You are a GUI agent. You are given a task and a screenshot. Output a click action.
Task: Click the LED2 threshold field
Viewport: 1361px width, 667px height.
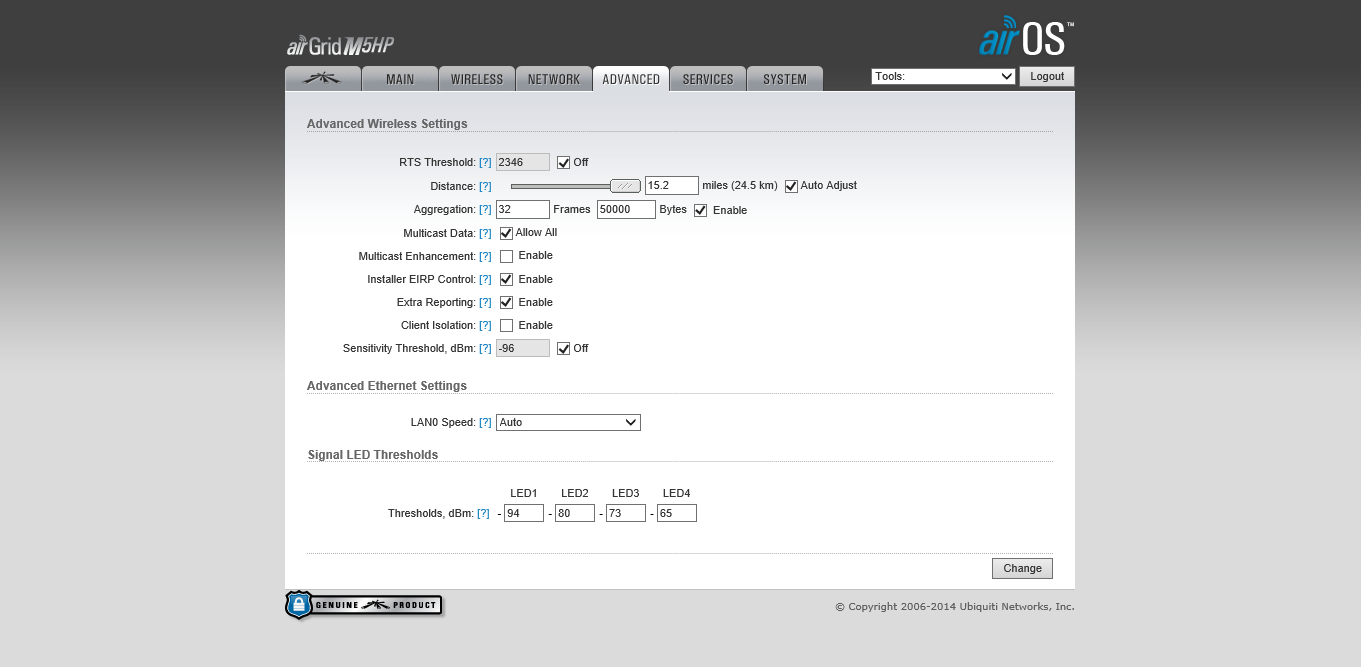click(x=575, y=513)
